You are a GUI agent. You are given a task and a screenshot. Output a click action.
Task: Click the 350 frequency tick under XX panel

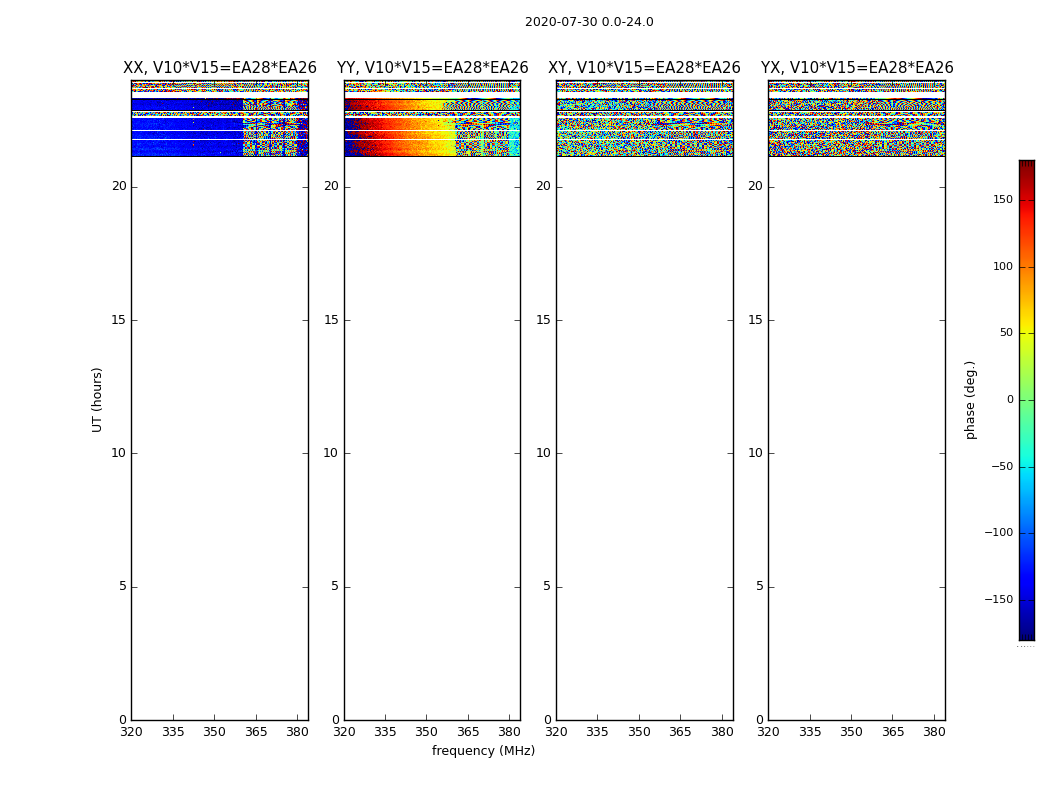point(214,732)
